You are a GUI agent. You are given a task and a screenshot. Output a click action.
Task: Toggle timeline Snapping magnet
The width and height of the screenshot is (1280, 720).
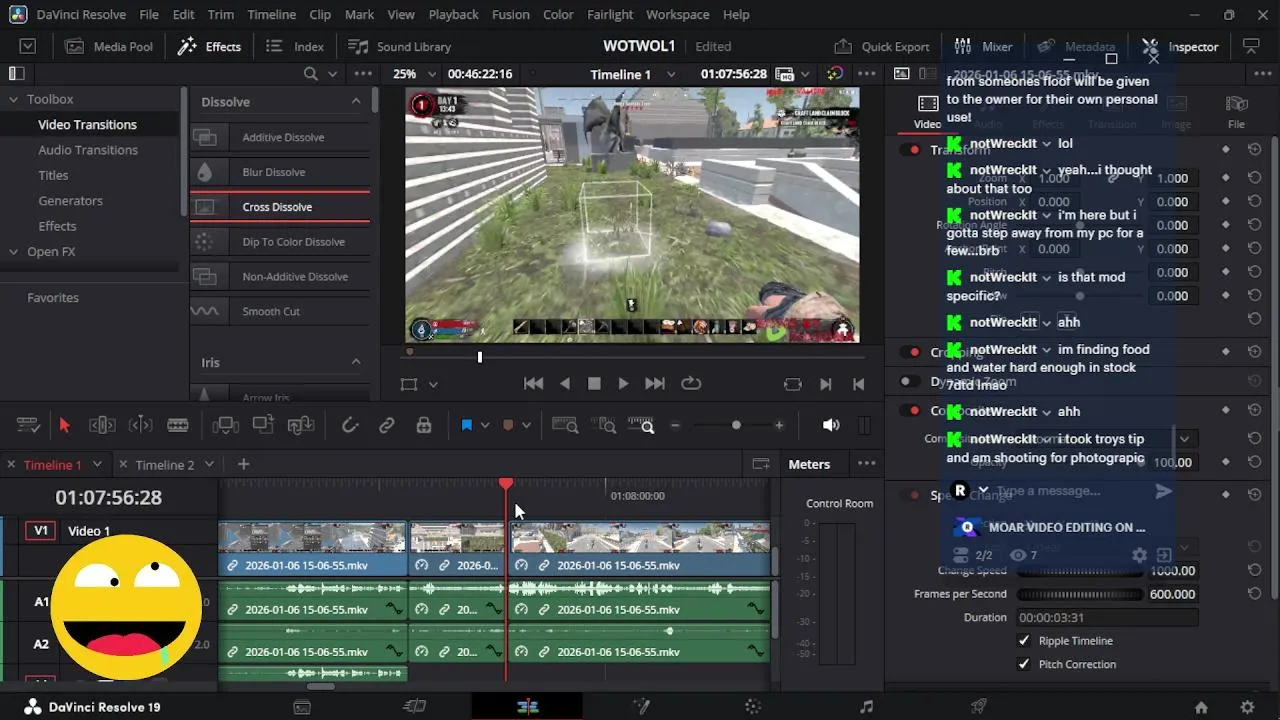350,425
